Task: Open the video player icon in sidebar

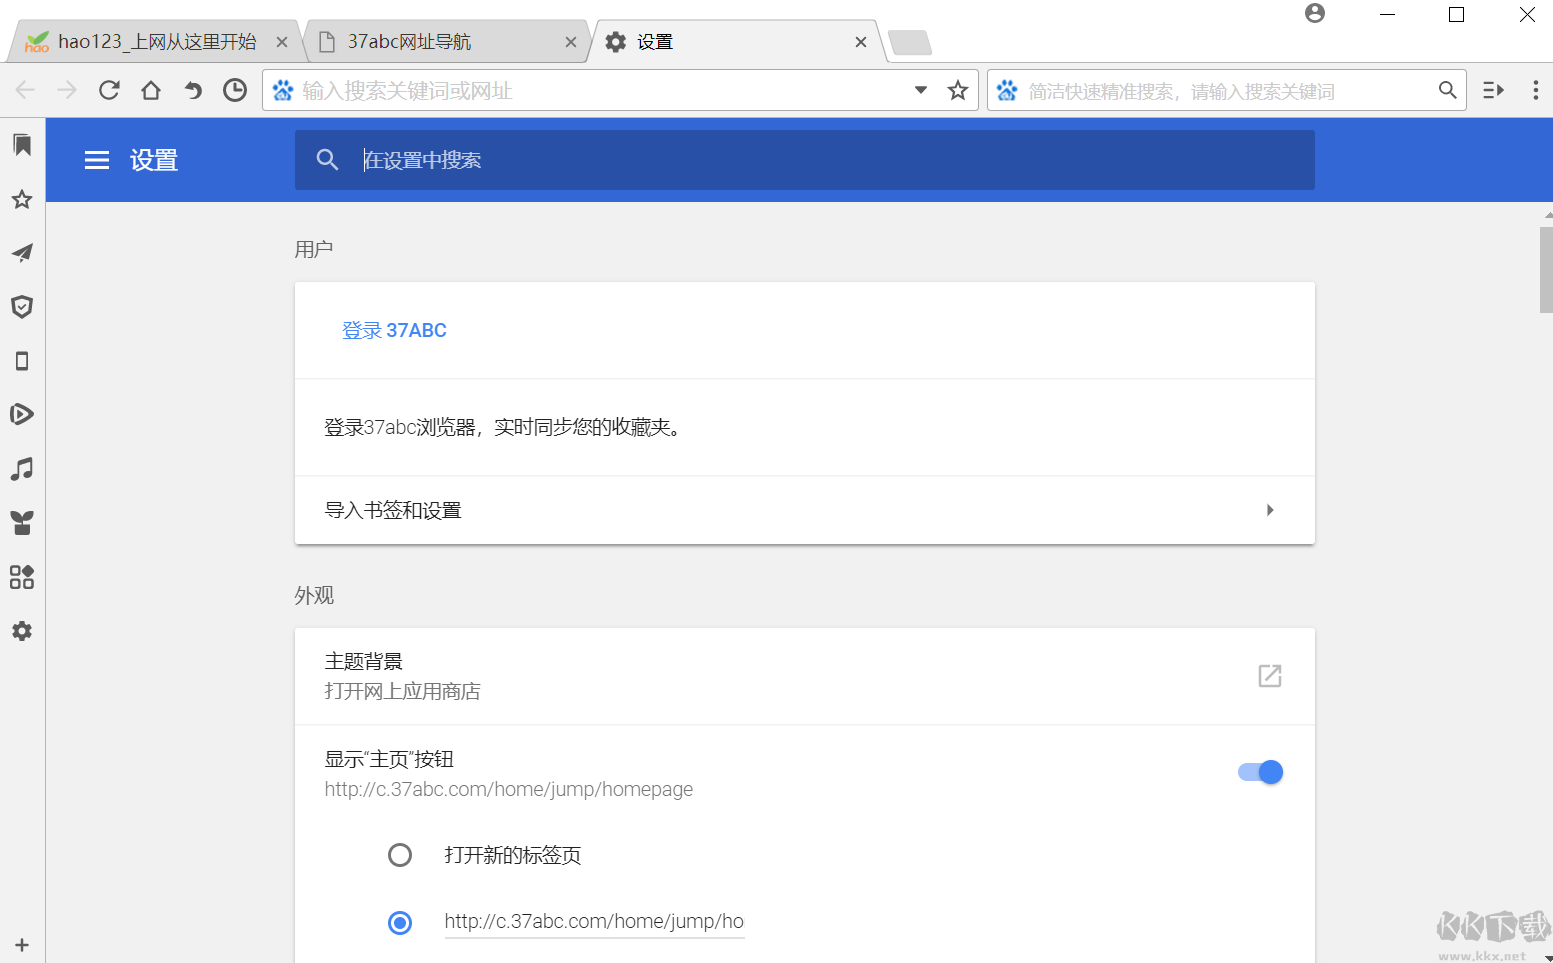Action: [x=22, y=414]
